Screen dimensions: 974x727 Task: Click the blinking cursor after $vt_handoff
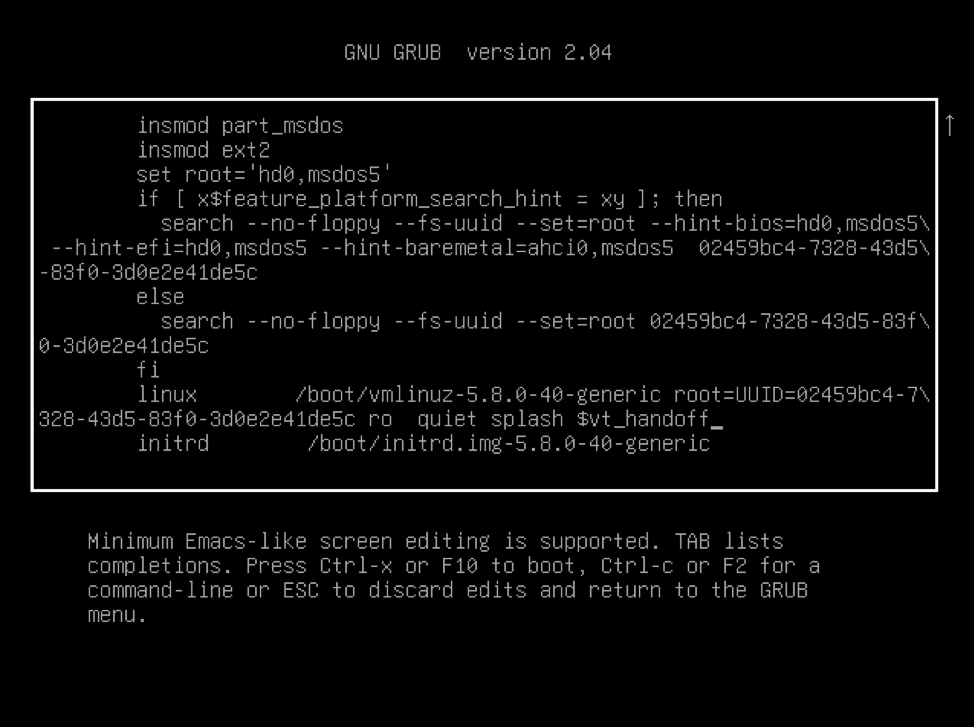coord(716,421)
